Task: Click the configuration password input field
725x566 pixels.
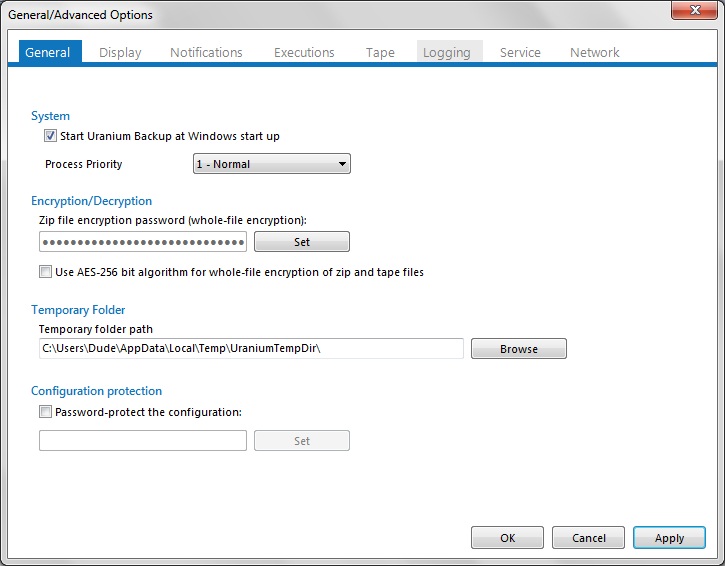Action: coord(143,441)
